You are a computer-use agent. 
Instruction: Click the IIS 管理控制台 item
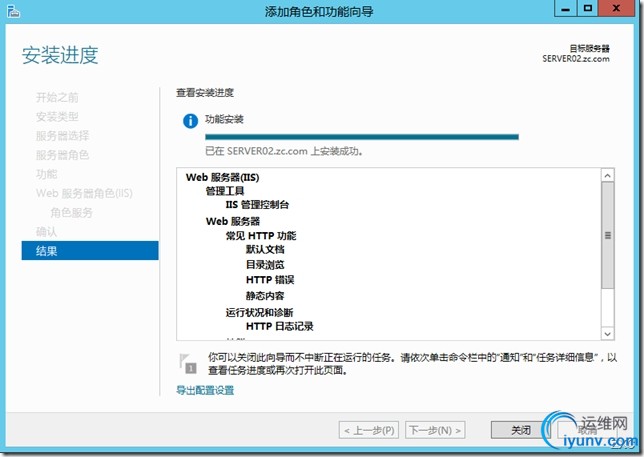point(257,204)
